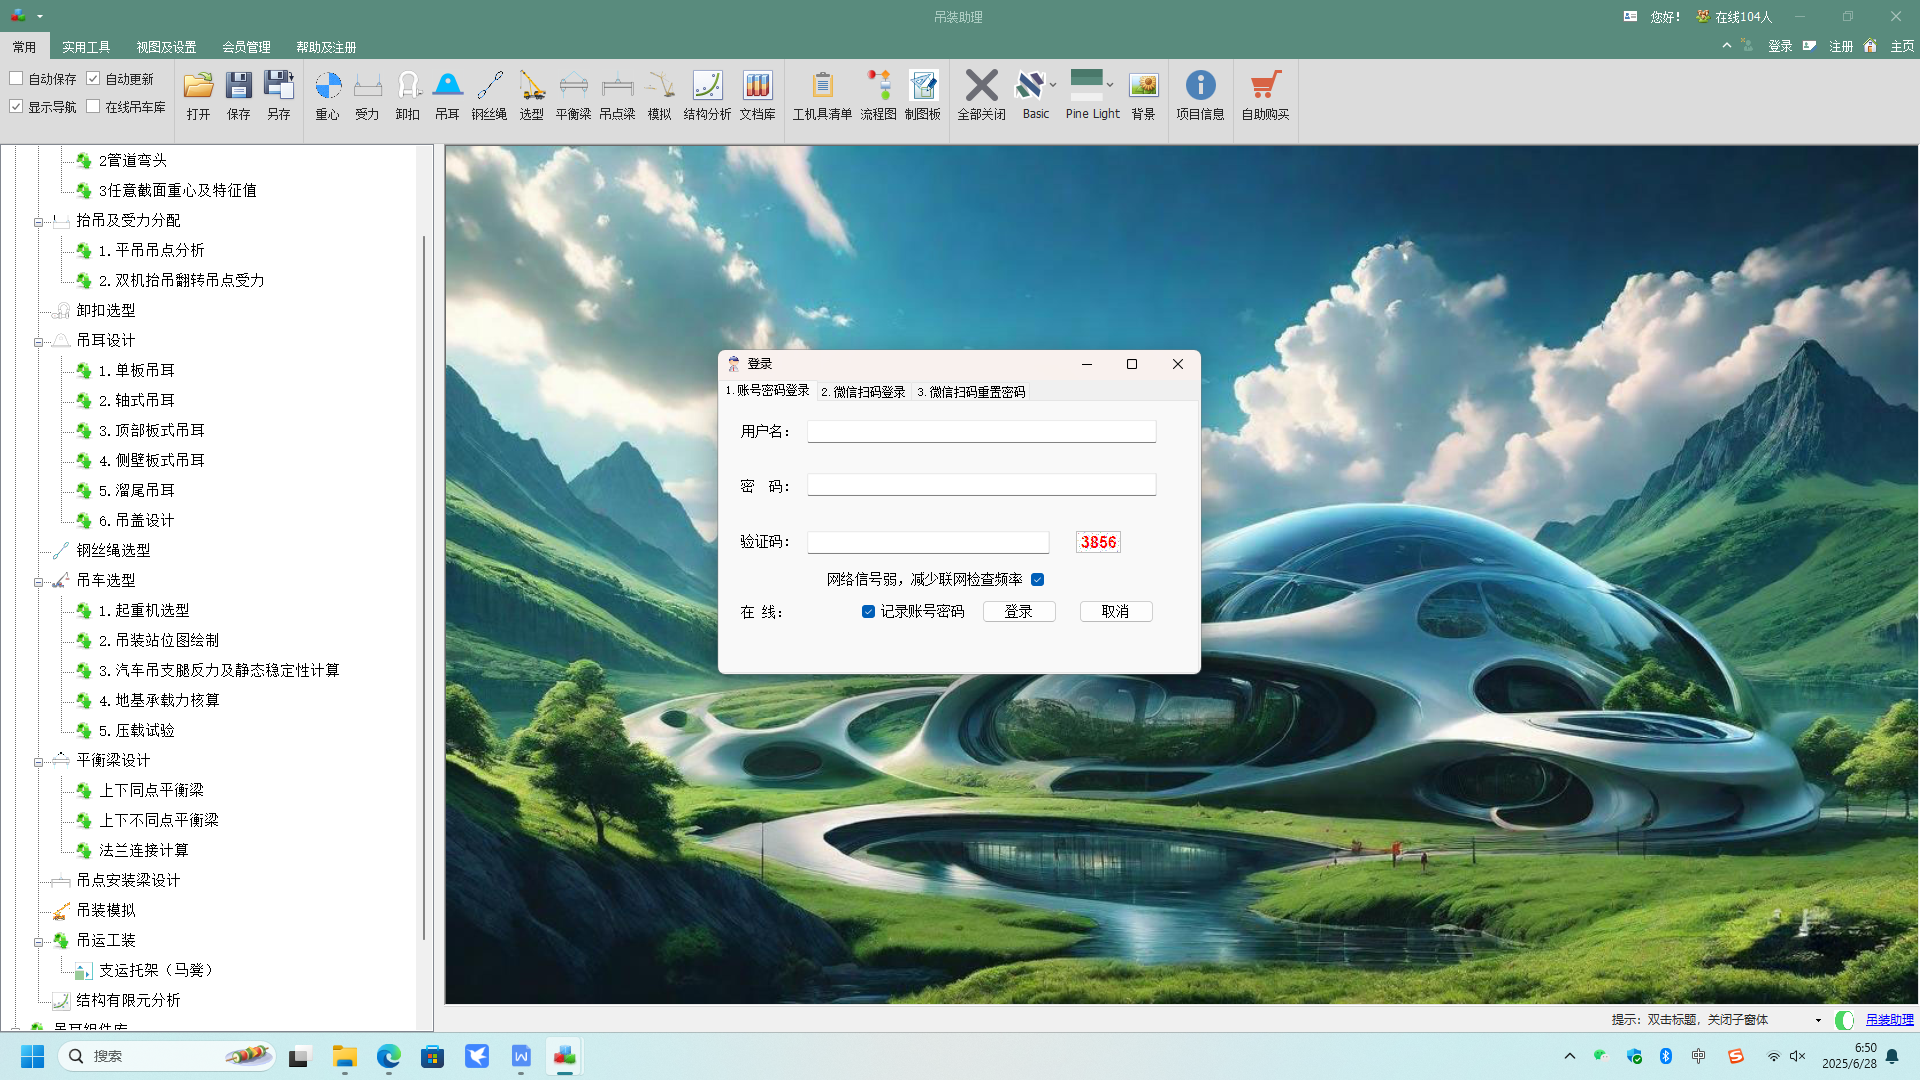1920x1080 pixels.
Task: Uncheck the 记录账号密码 checkbox
Action: click(x=868, y=612)
